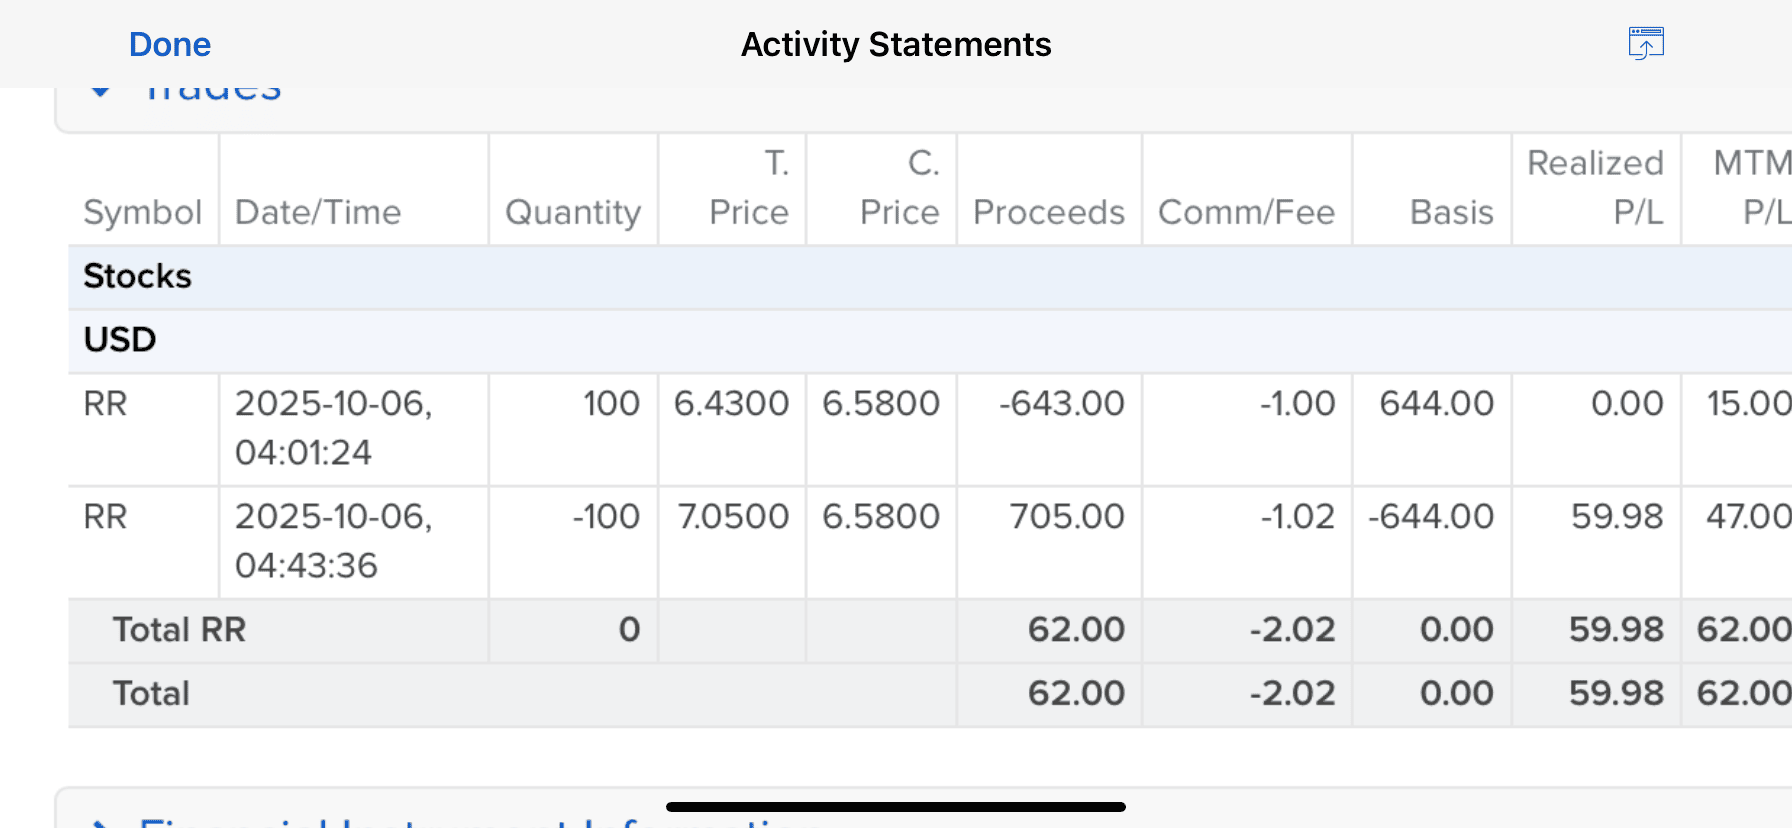Screen dimensions: 1792x828
Task: Collapse the Trades section arrow
Action: 100,92
